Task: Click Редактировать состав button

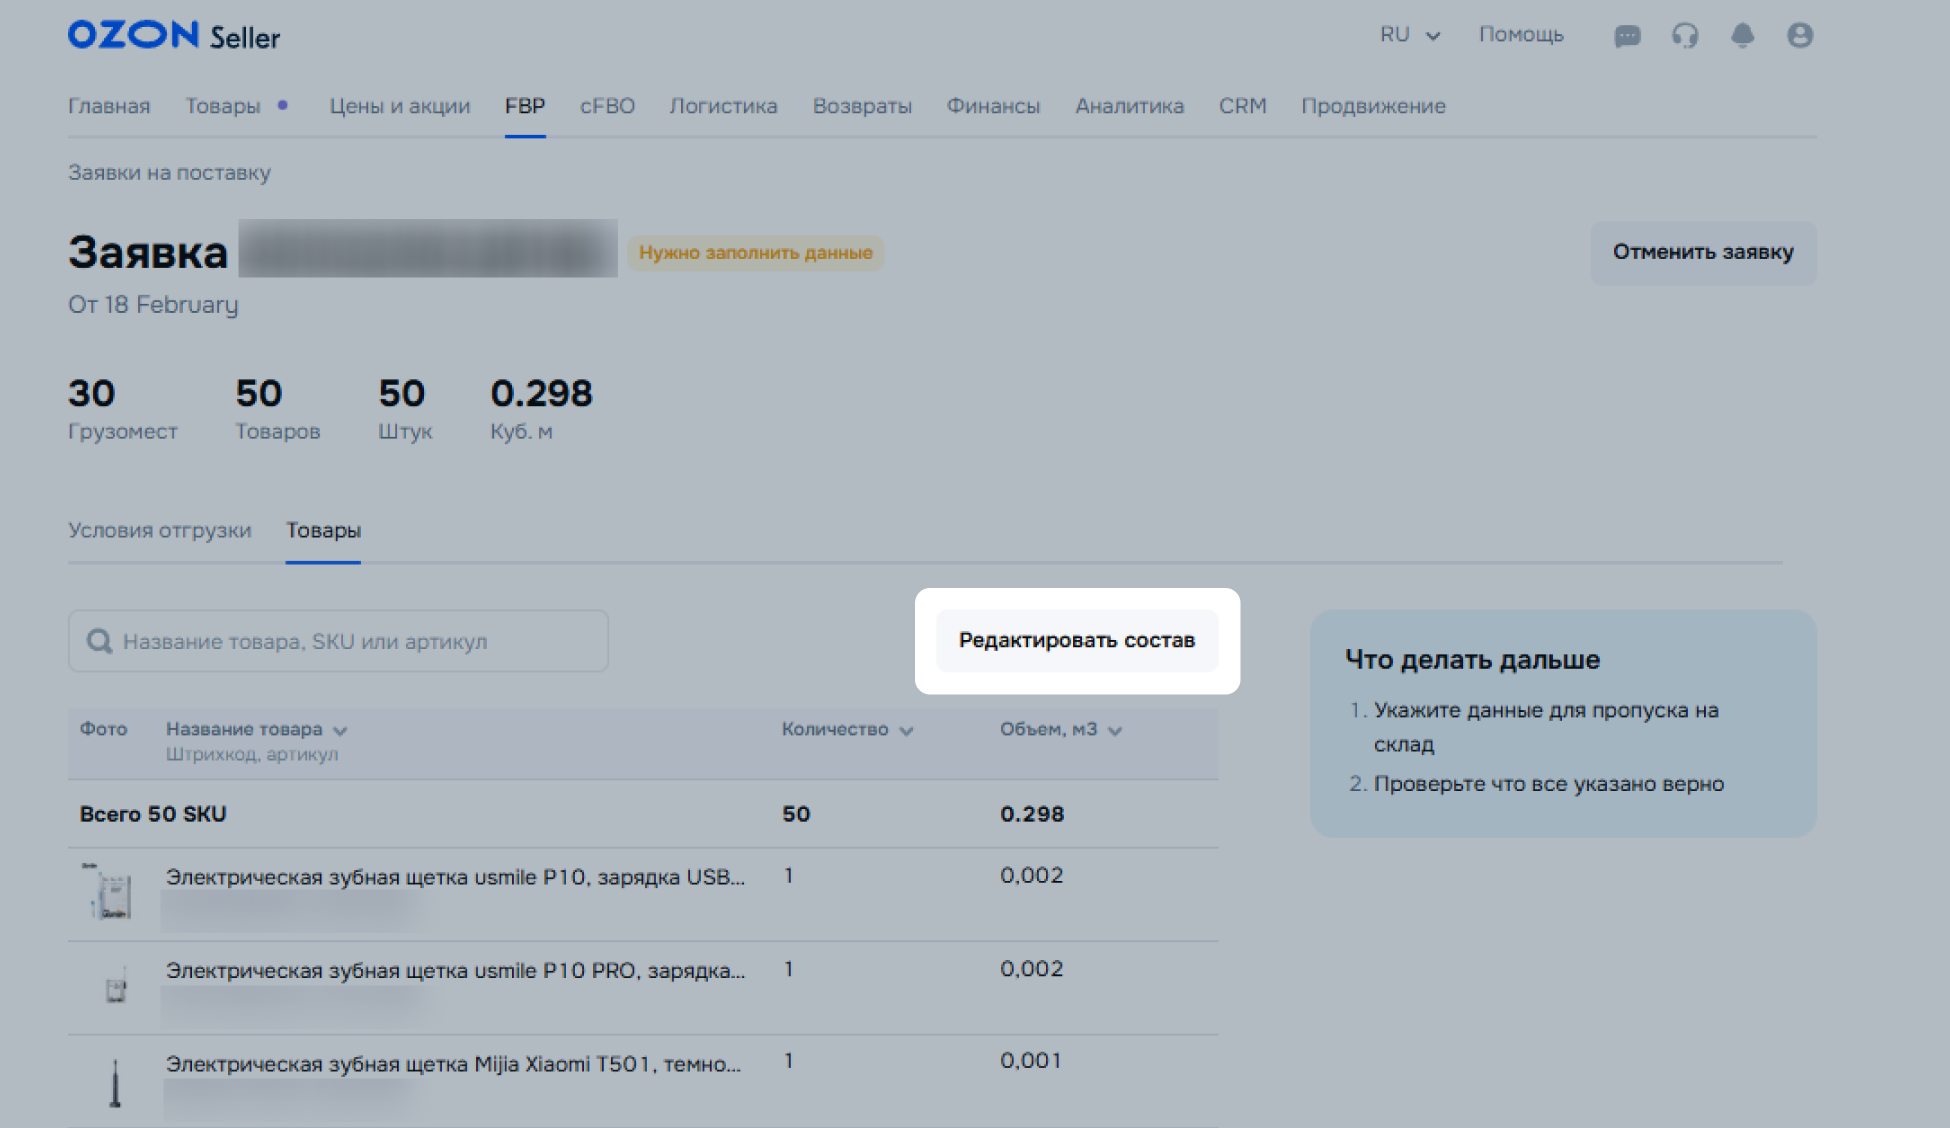Action: [x=1077, y=640]
